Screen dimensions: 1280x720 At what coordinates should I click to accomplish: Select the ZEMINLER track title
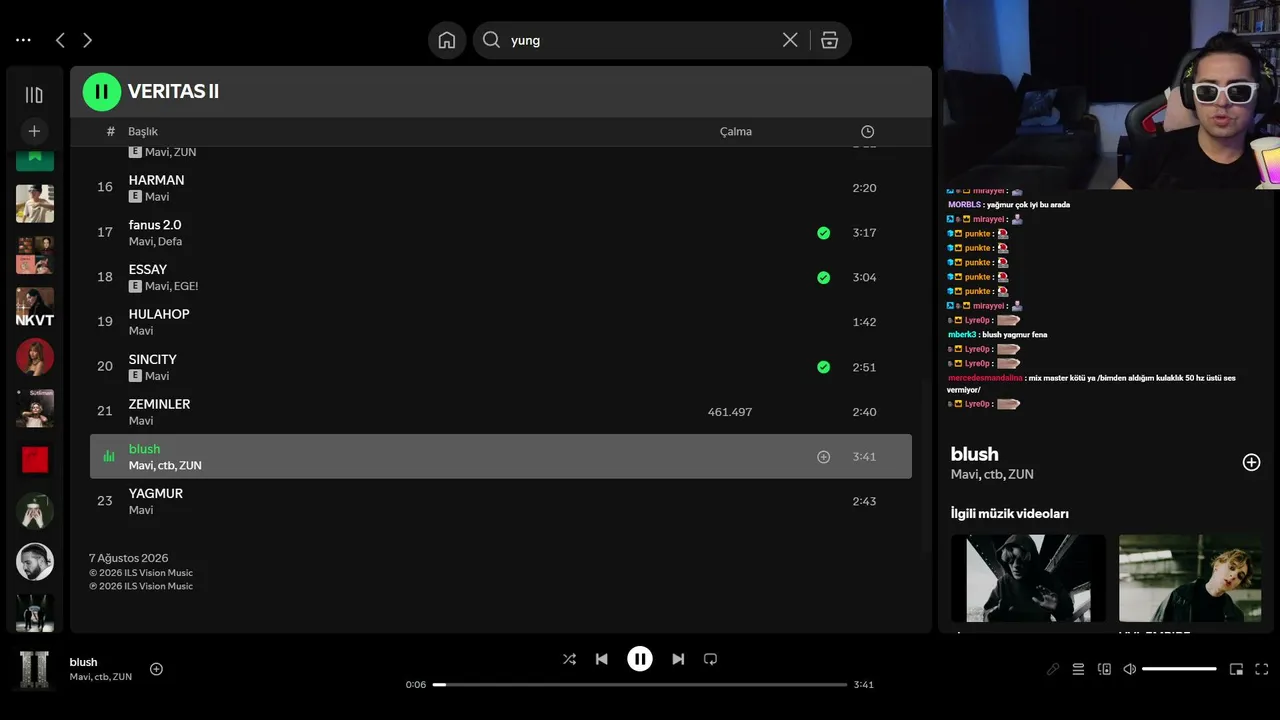coord(159,404)
